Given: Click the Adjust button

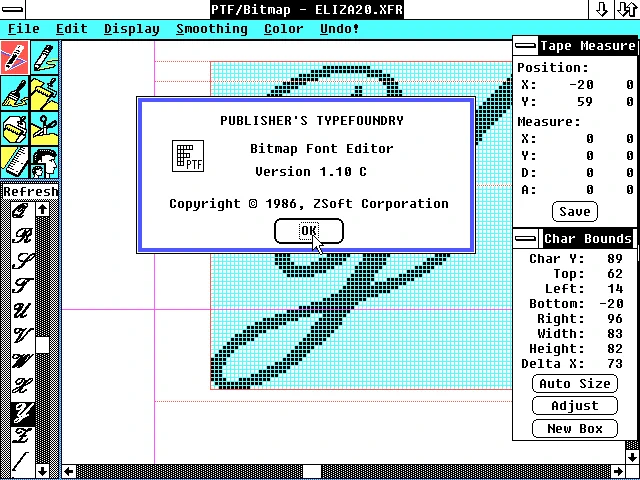Looking at the screenshot, I should 575,406.
